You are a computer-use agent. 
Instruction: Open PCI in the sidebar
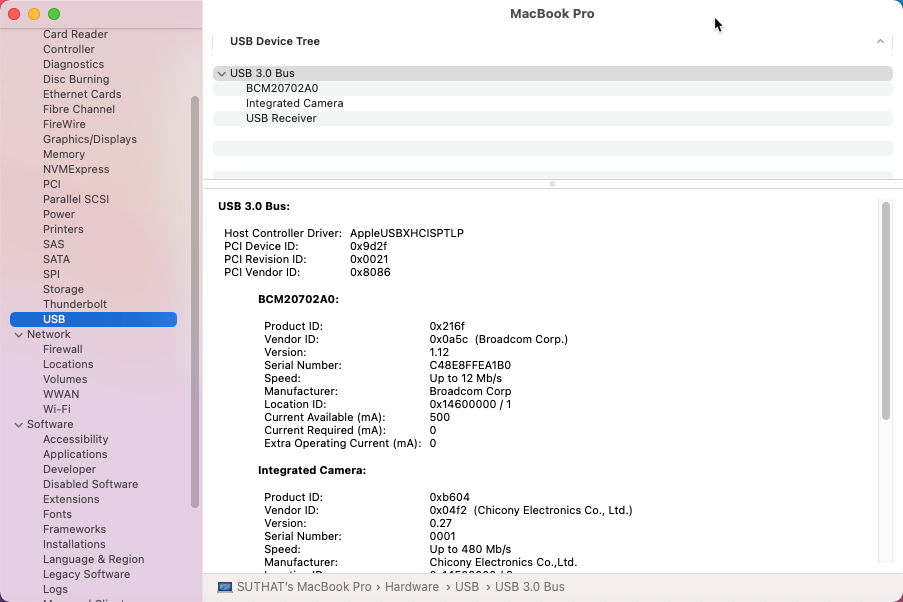pos(52,184)
